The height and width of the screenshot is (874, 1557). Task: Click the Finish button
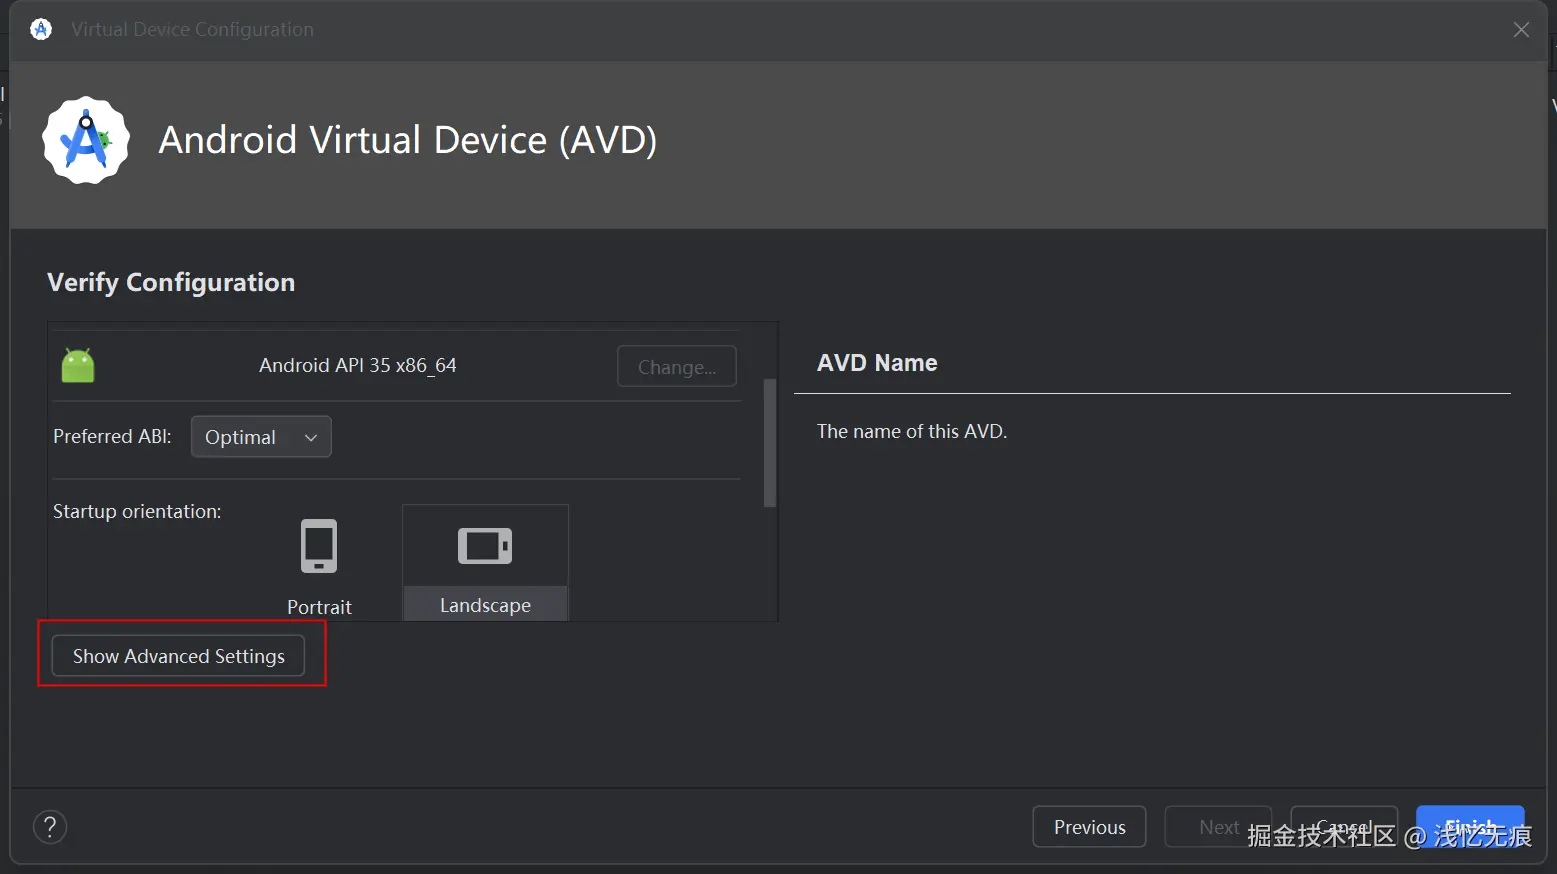pos(1470,827)
